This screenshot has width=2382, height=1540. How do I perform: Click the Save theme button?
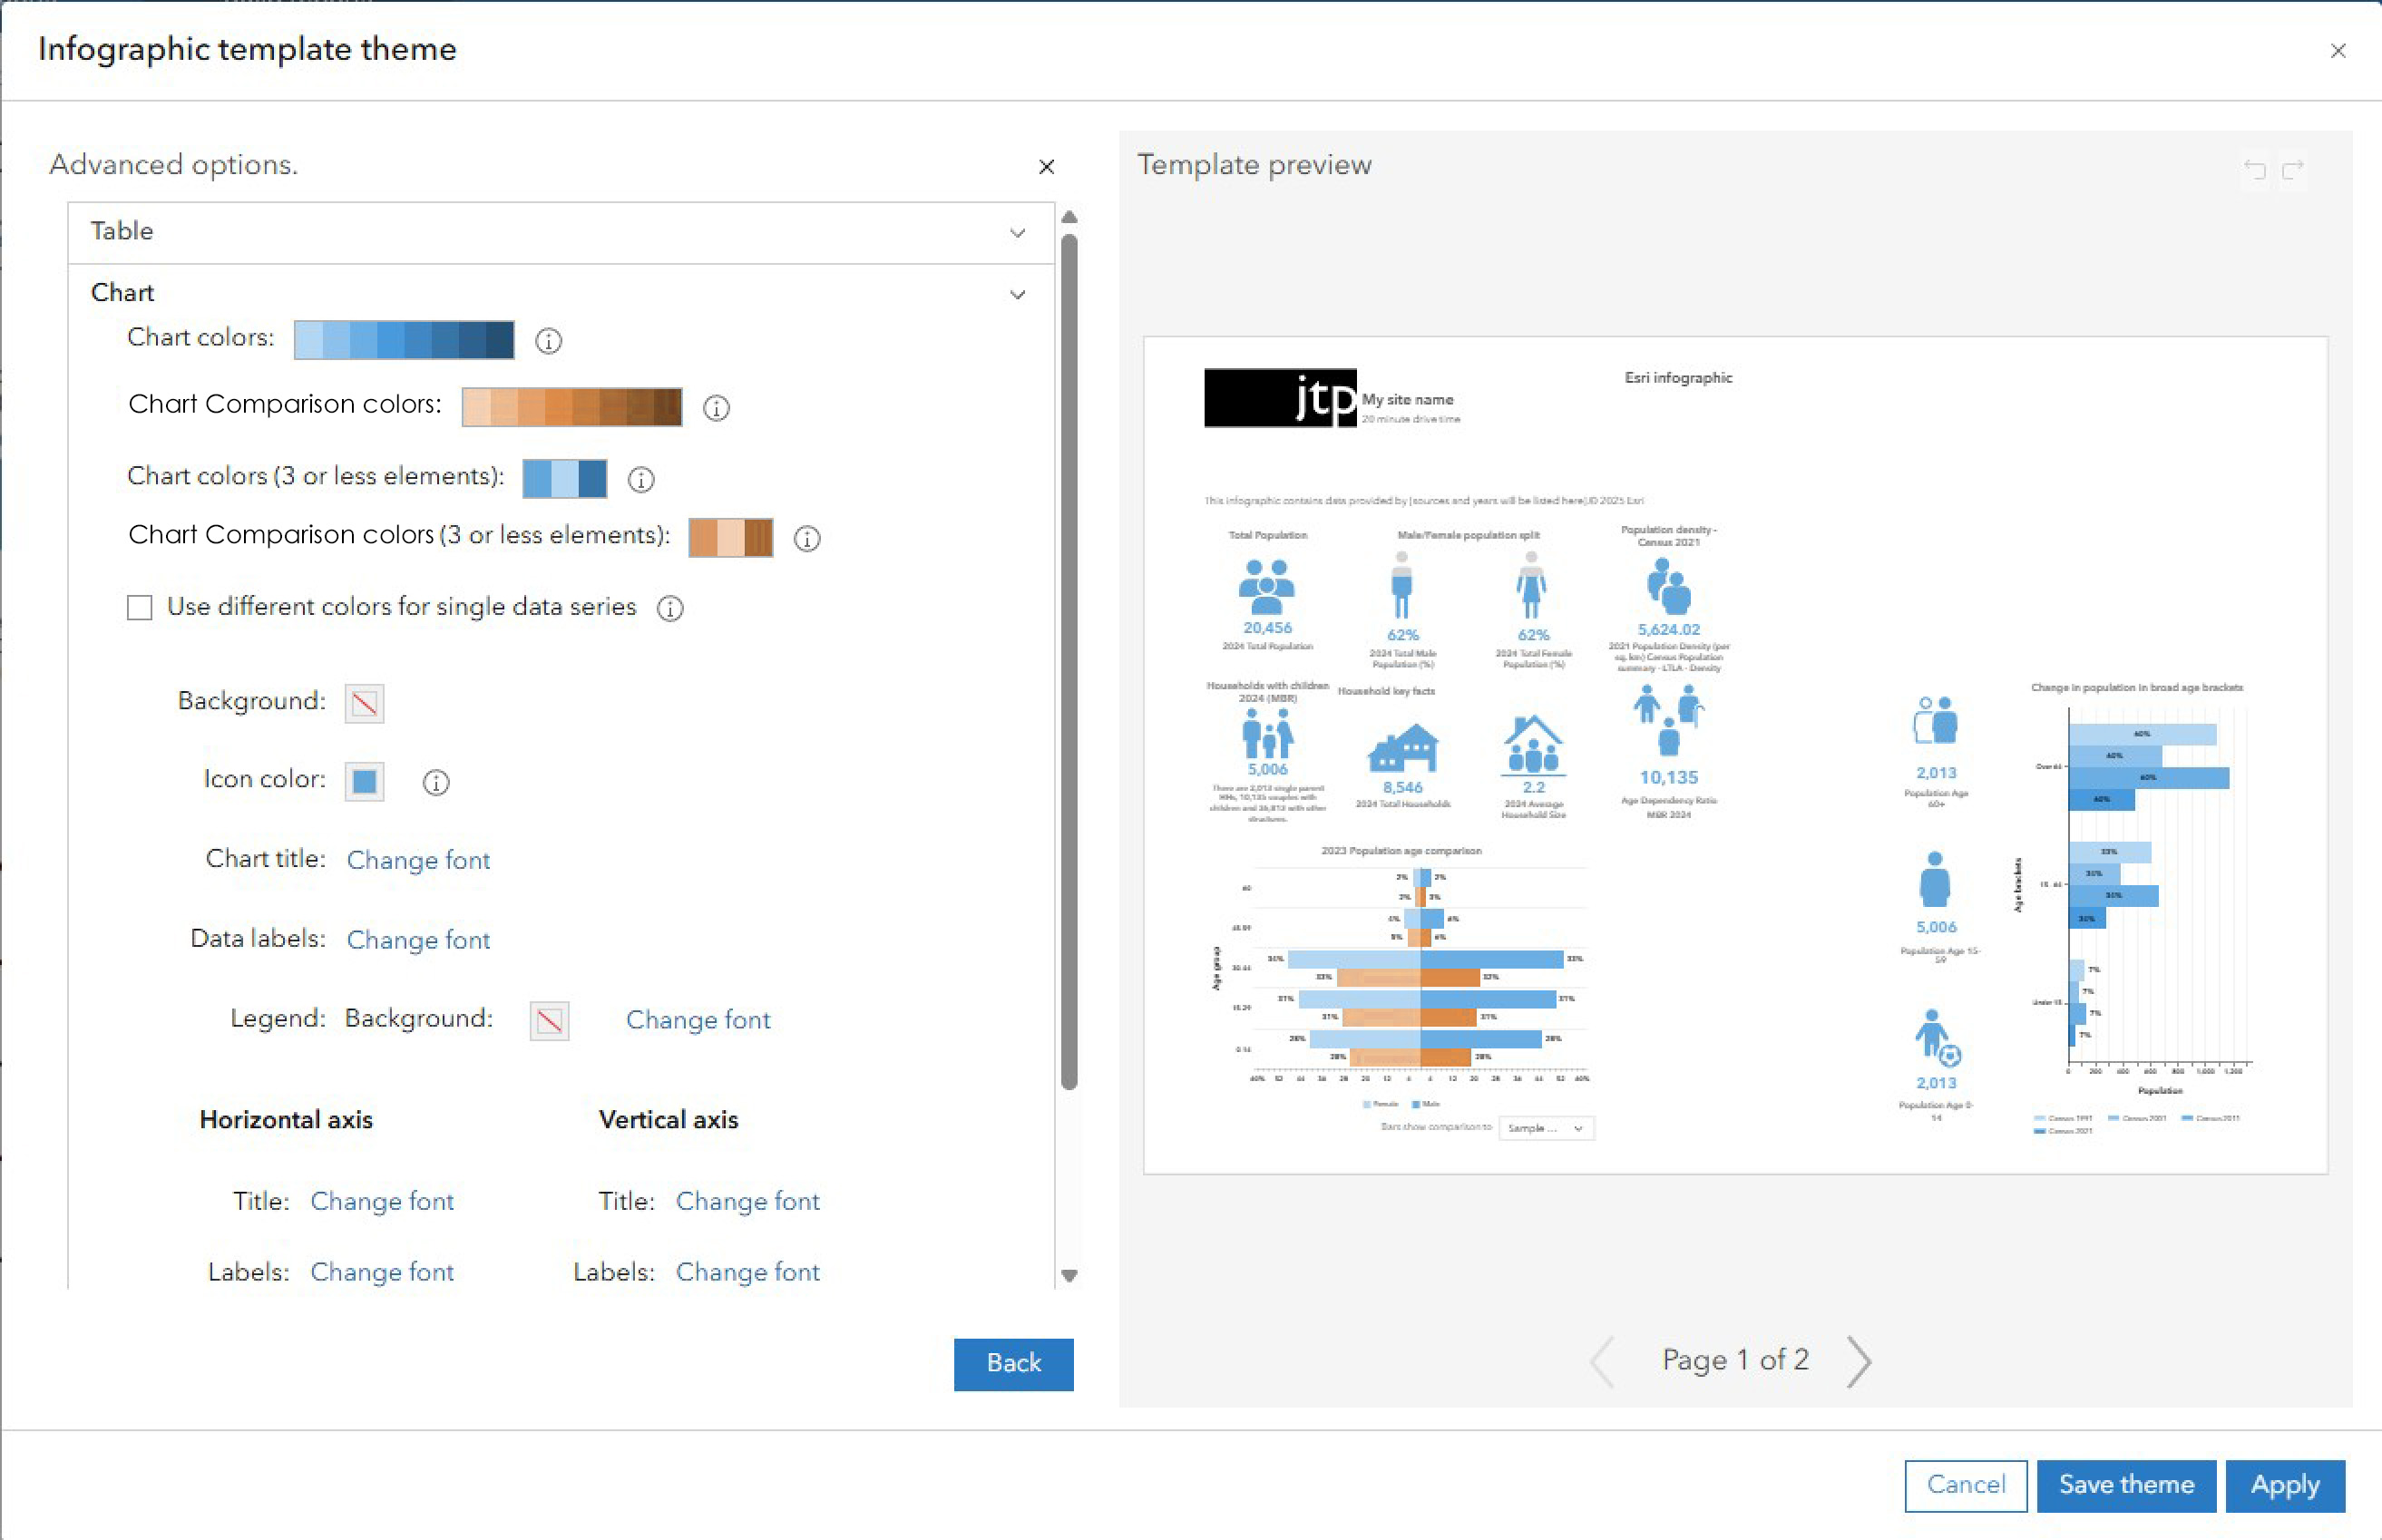[x=2125, y=1485]
